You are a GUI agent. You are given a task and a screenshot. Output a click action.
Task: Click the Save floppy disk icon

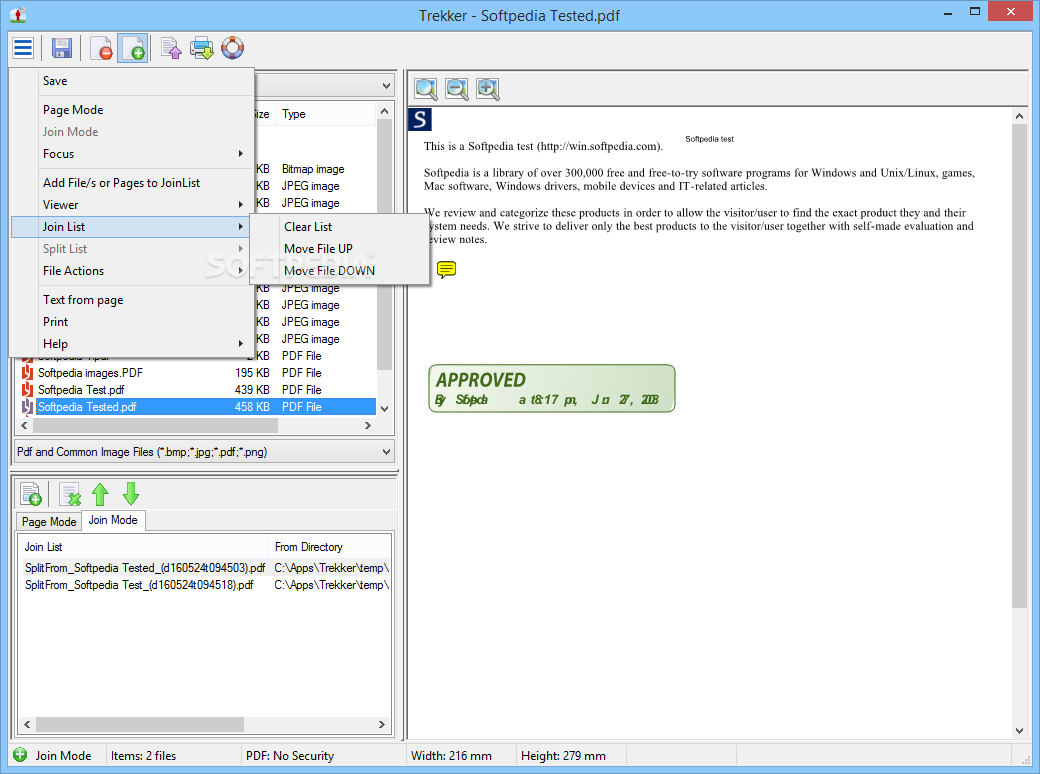point(62,48)
